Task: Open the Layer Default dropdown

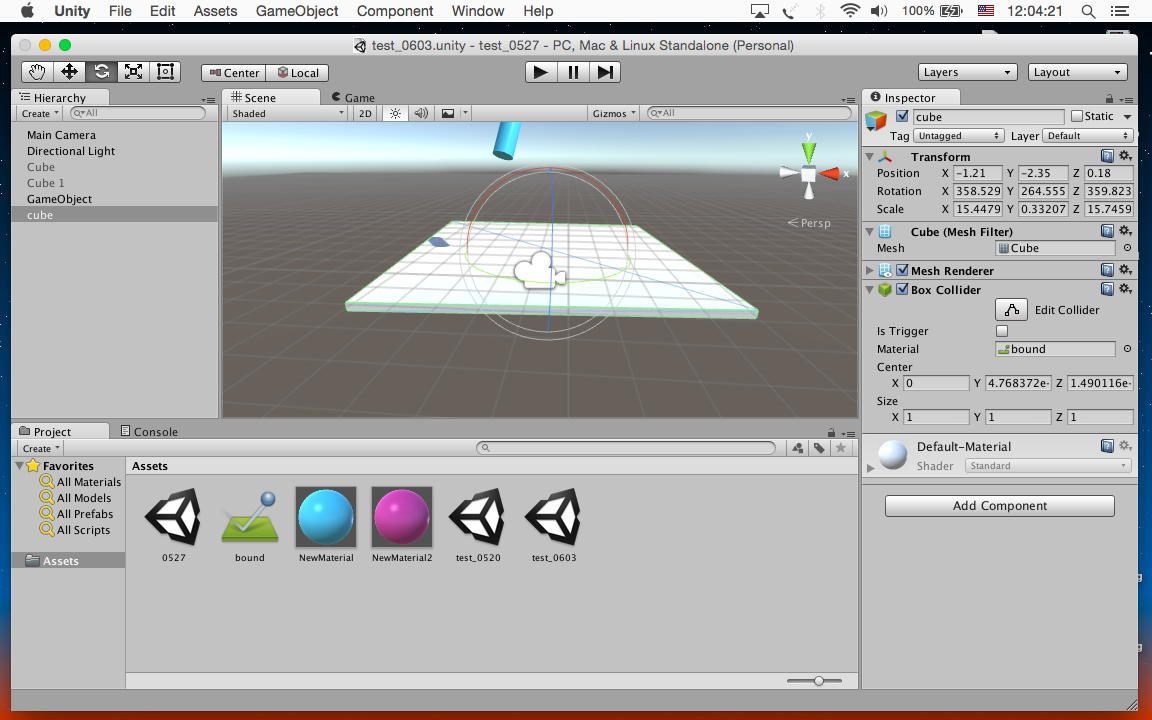Action: (1088, 136)
